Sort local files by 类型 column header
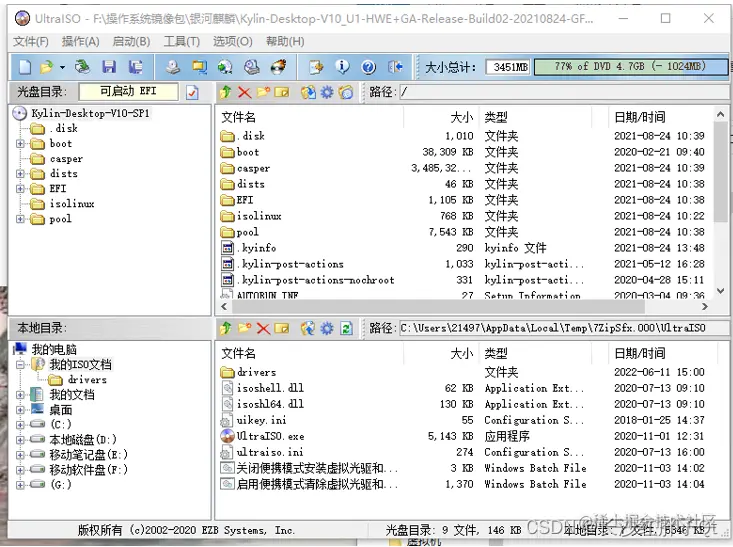 point(535,353)
